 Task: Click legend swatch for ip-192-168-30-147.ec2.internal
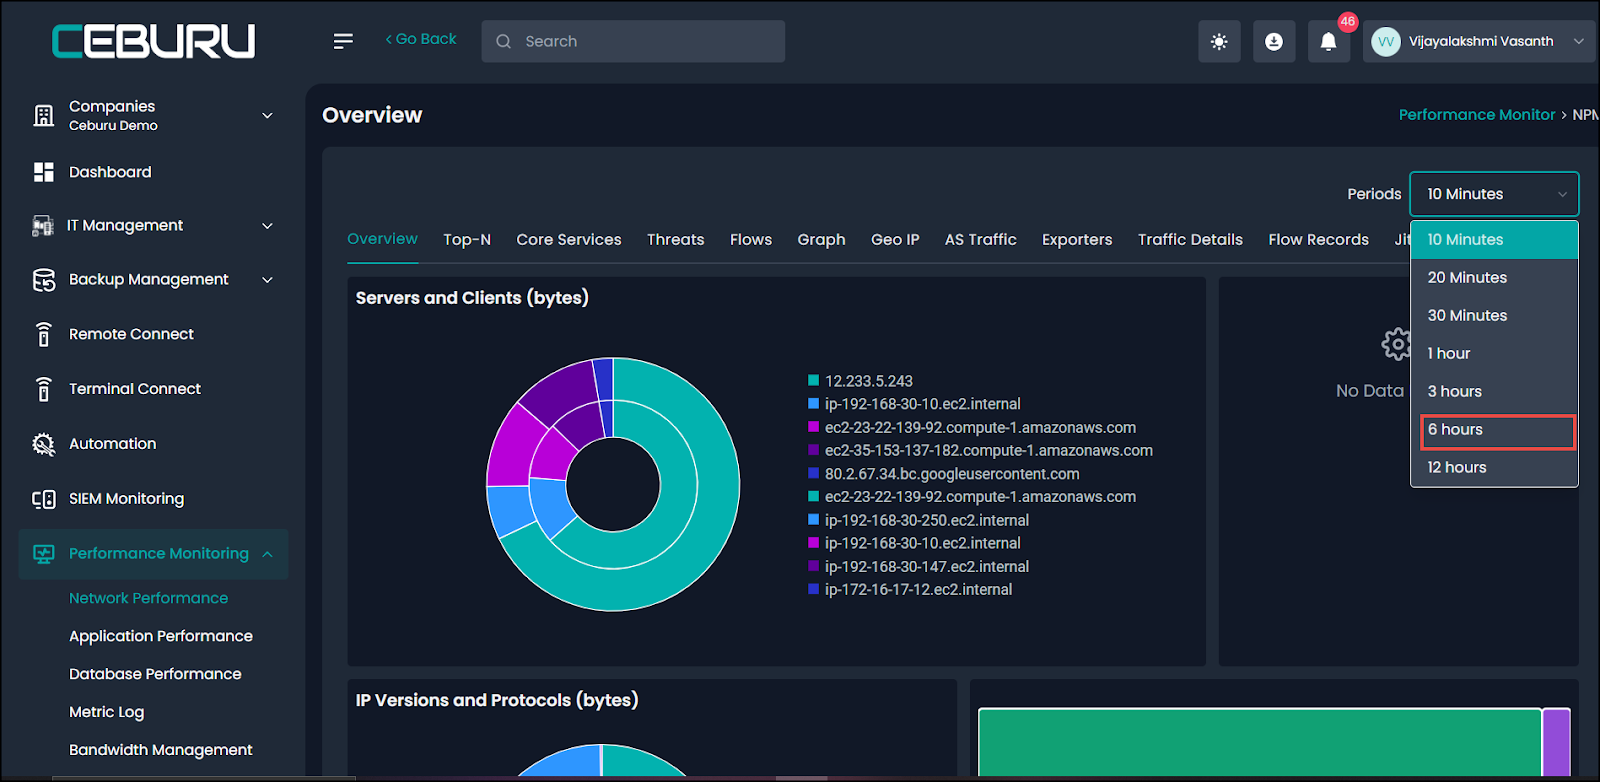(814, 567)
